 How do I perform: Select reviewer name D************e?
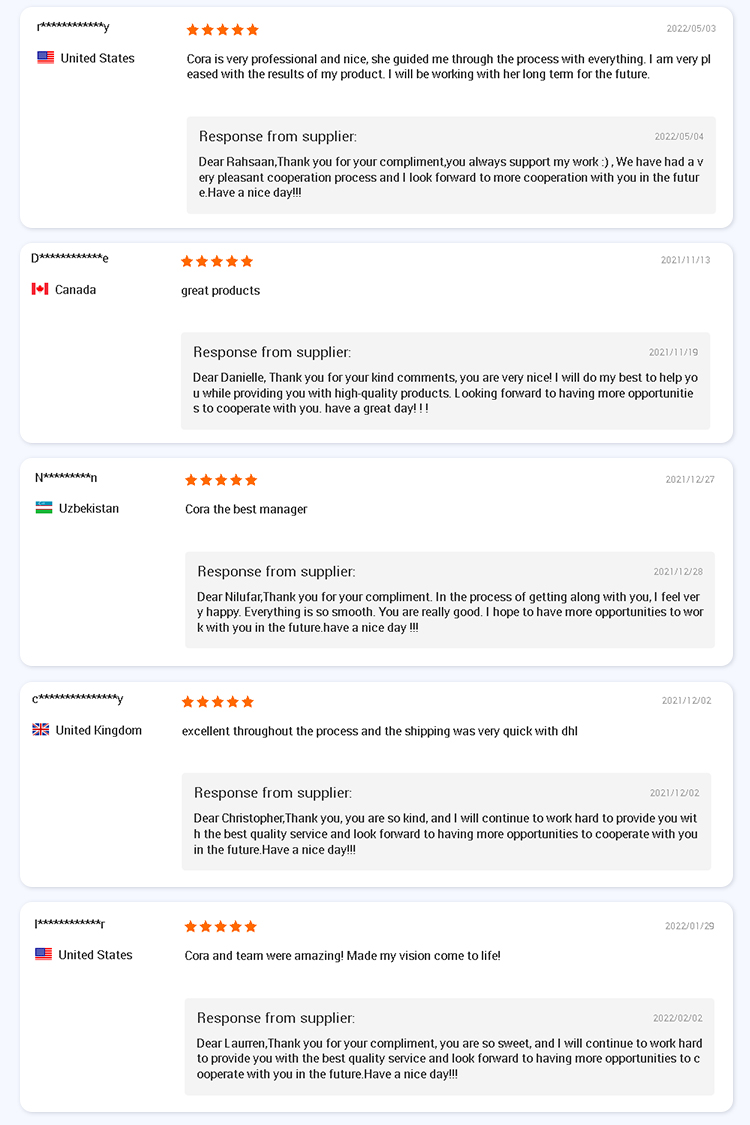[x=70, y=258]
